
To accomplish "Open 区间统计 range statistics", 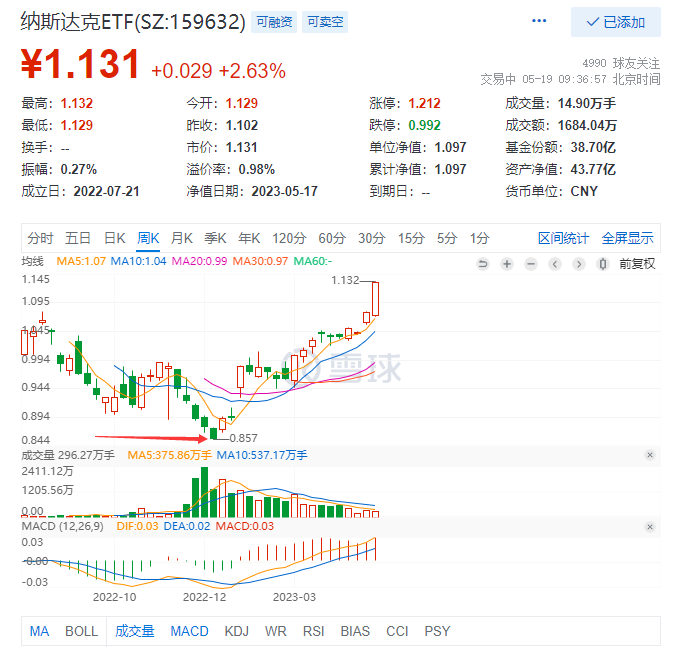I will tap(563, 238).
